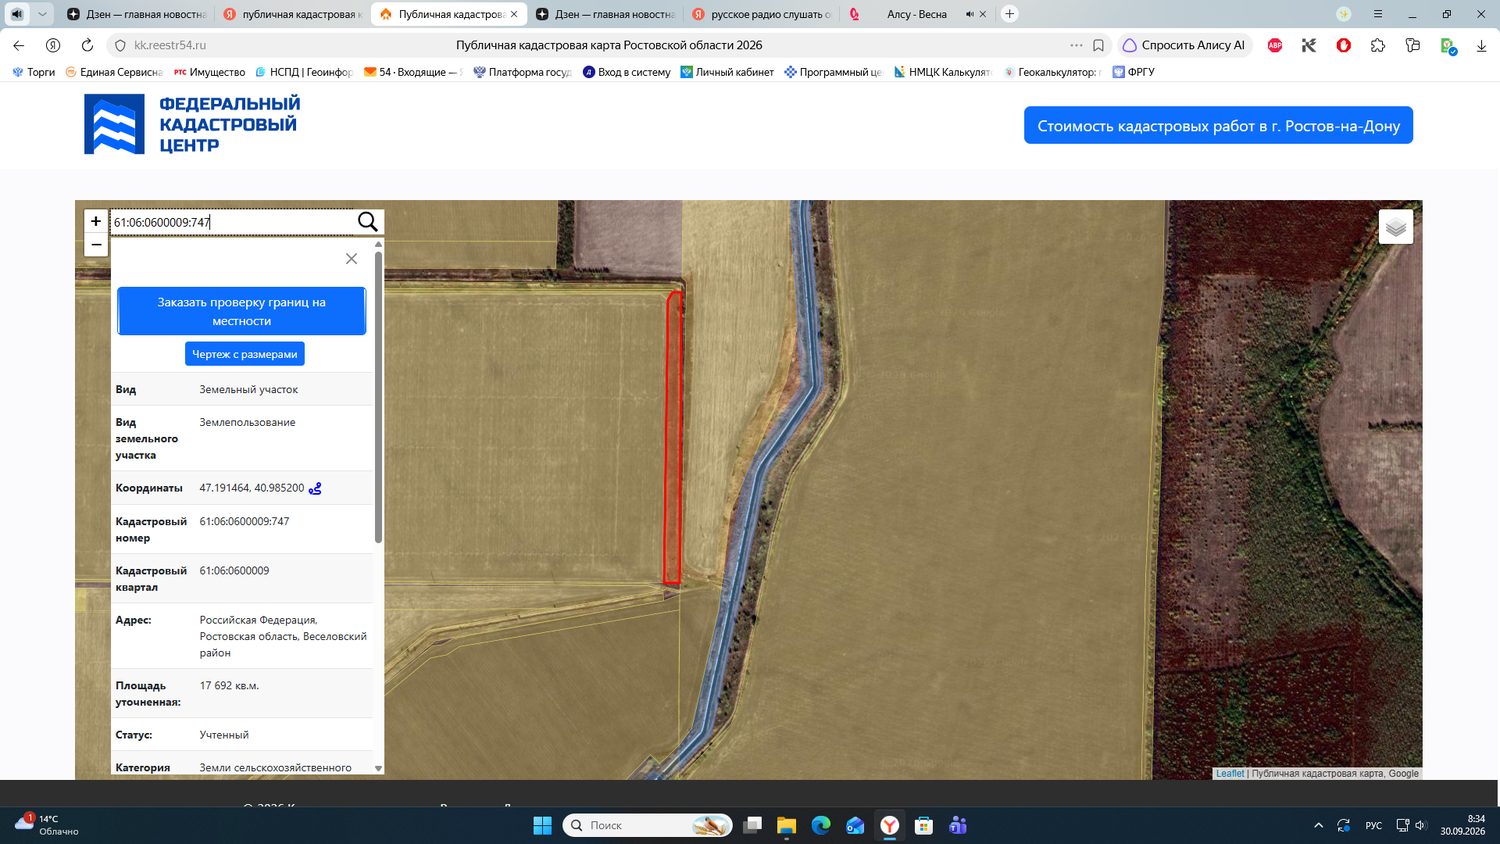Screen dimensions: 1500x844
Task: Open the browser main menu
Action: click(x=1378, y=14)
